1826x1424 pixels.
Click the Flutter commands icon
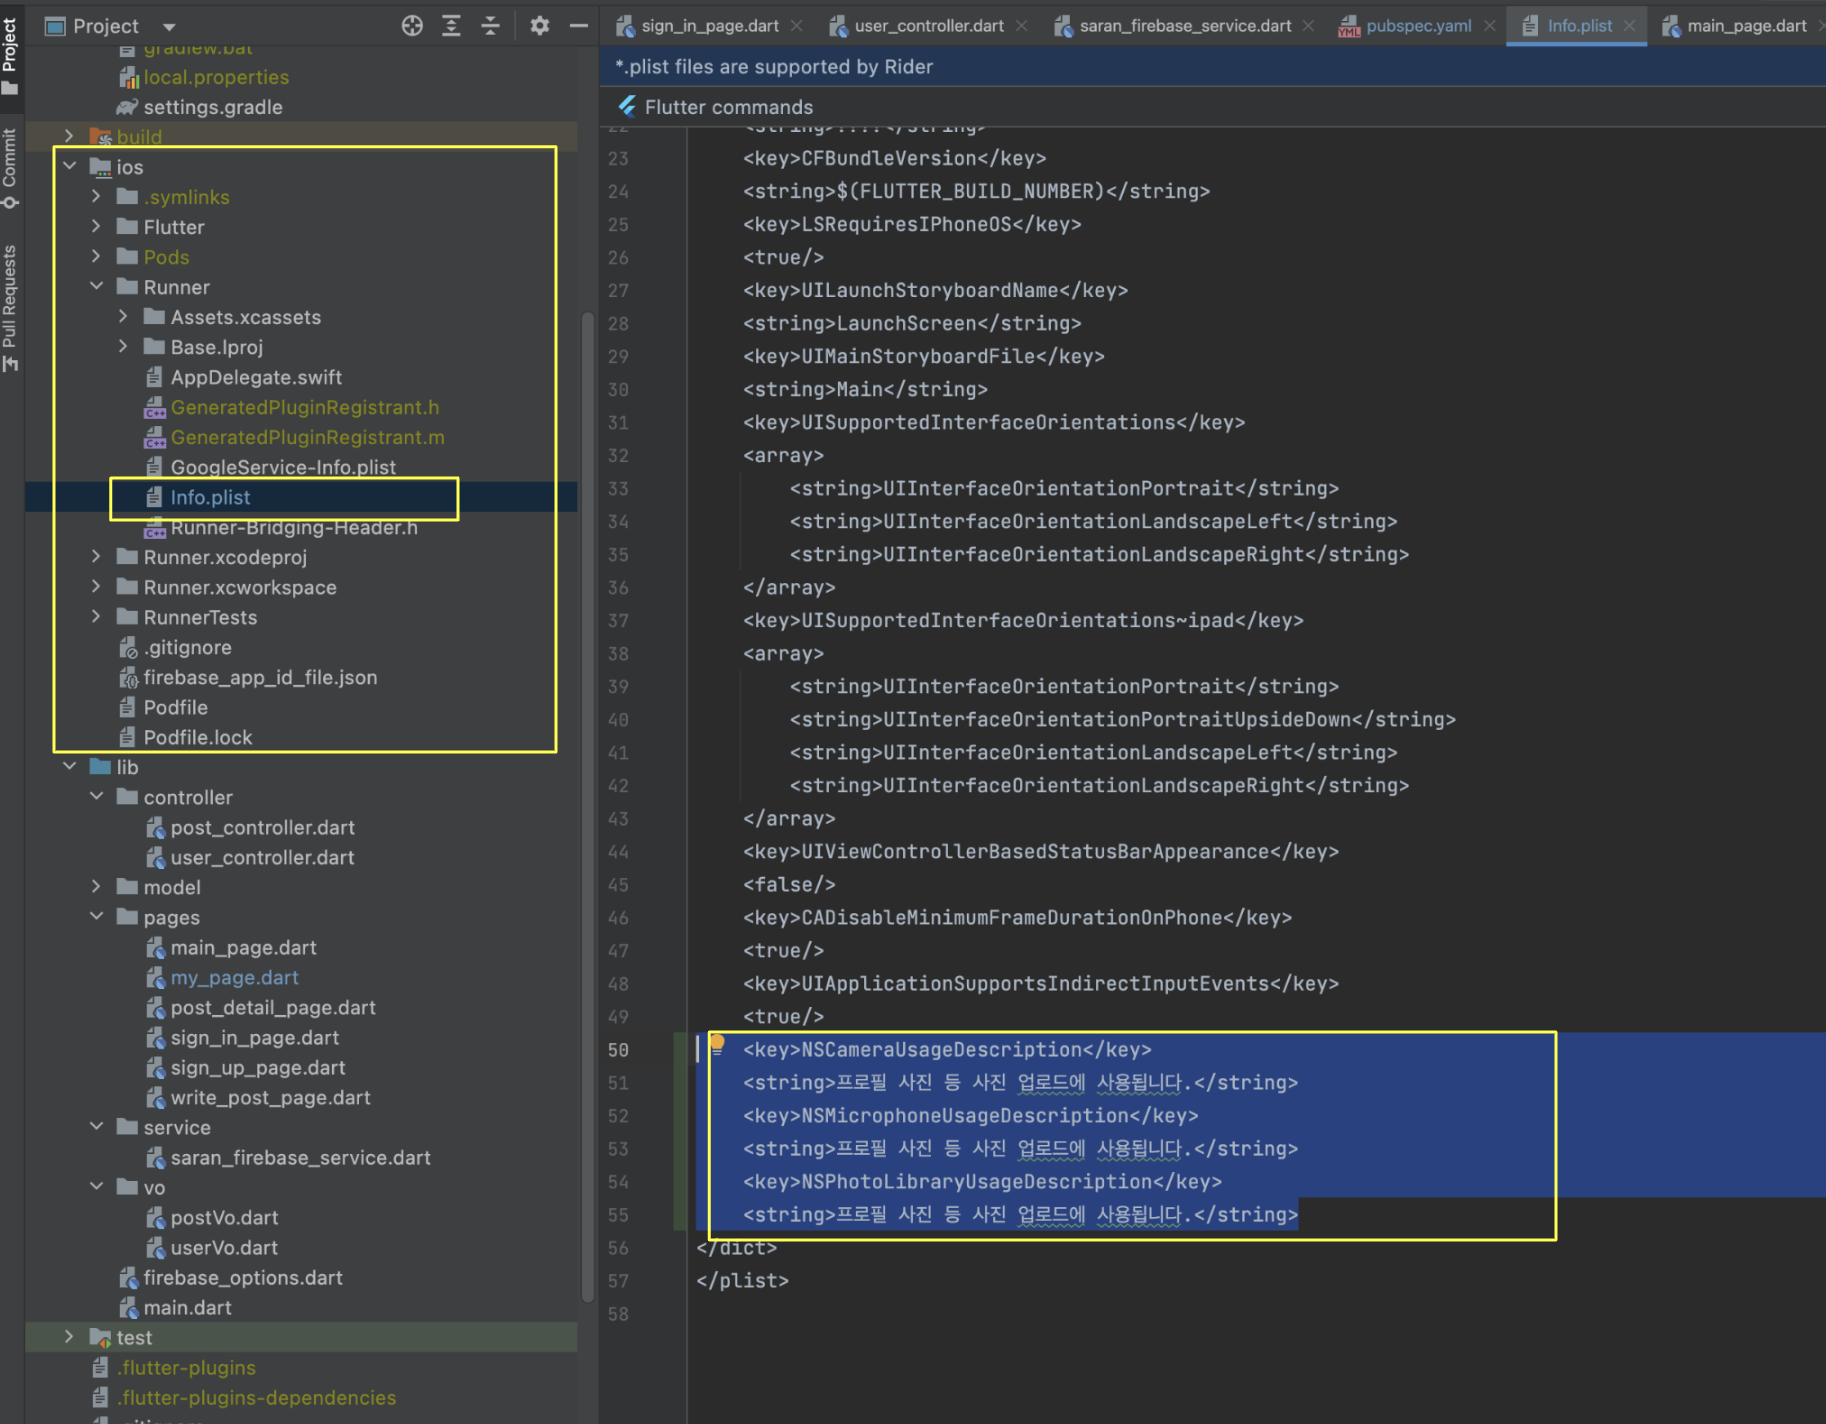coord(627,106)
